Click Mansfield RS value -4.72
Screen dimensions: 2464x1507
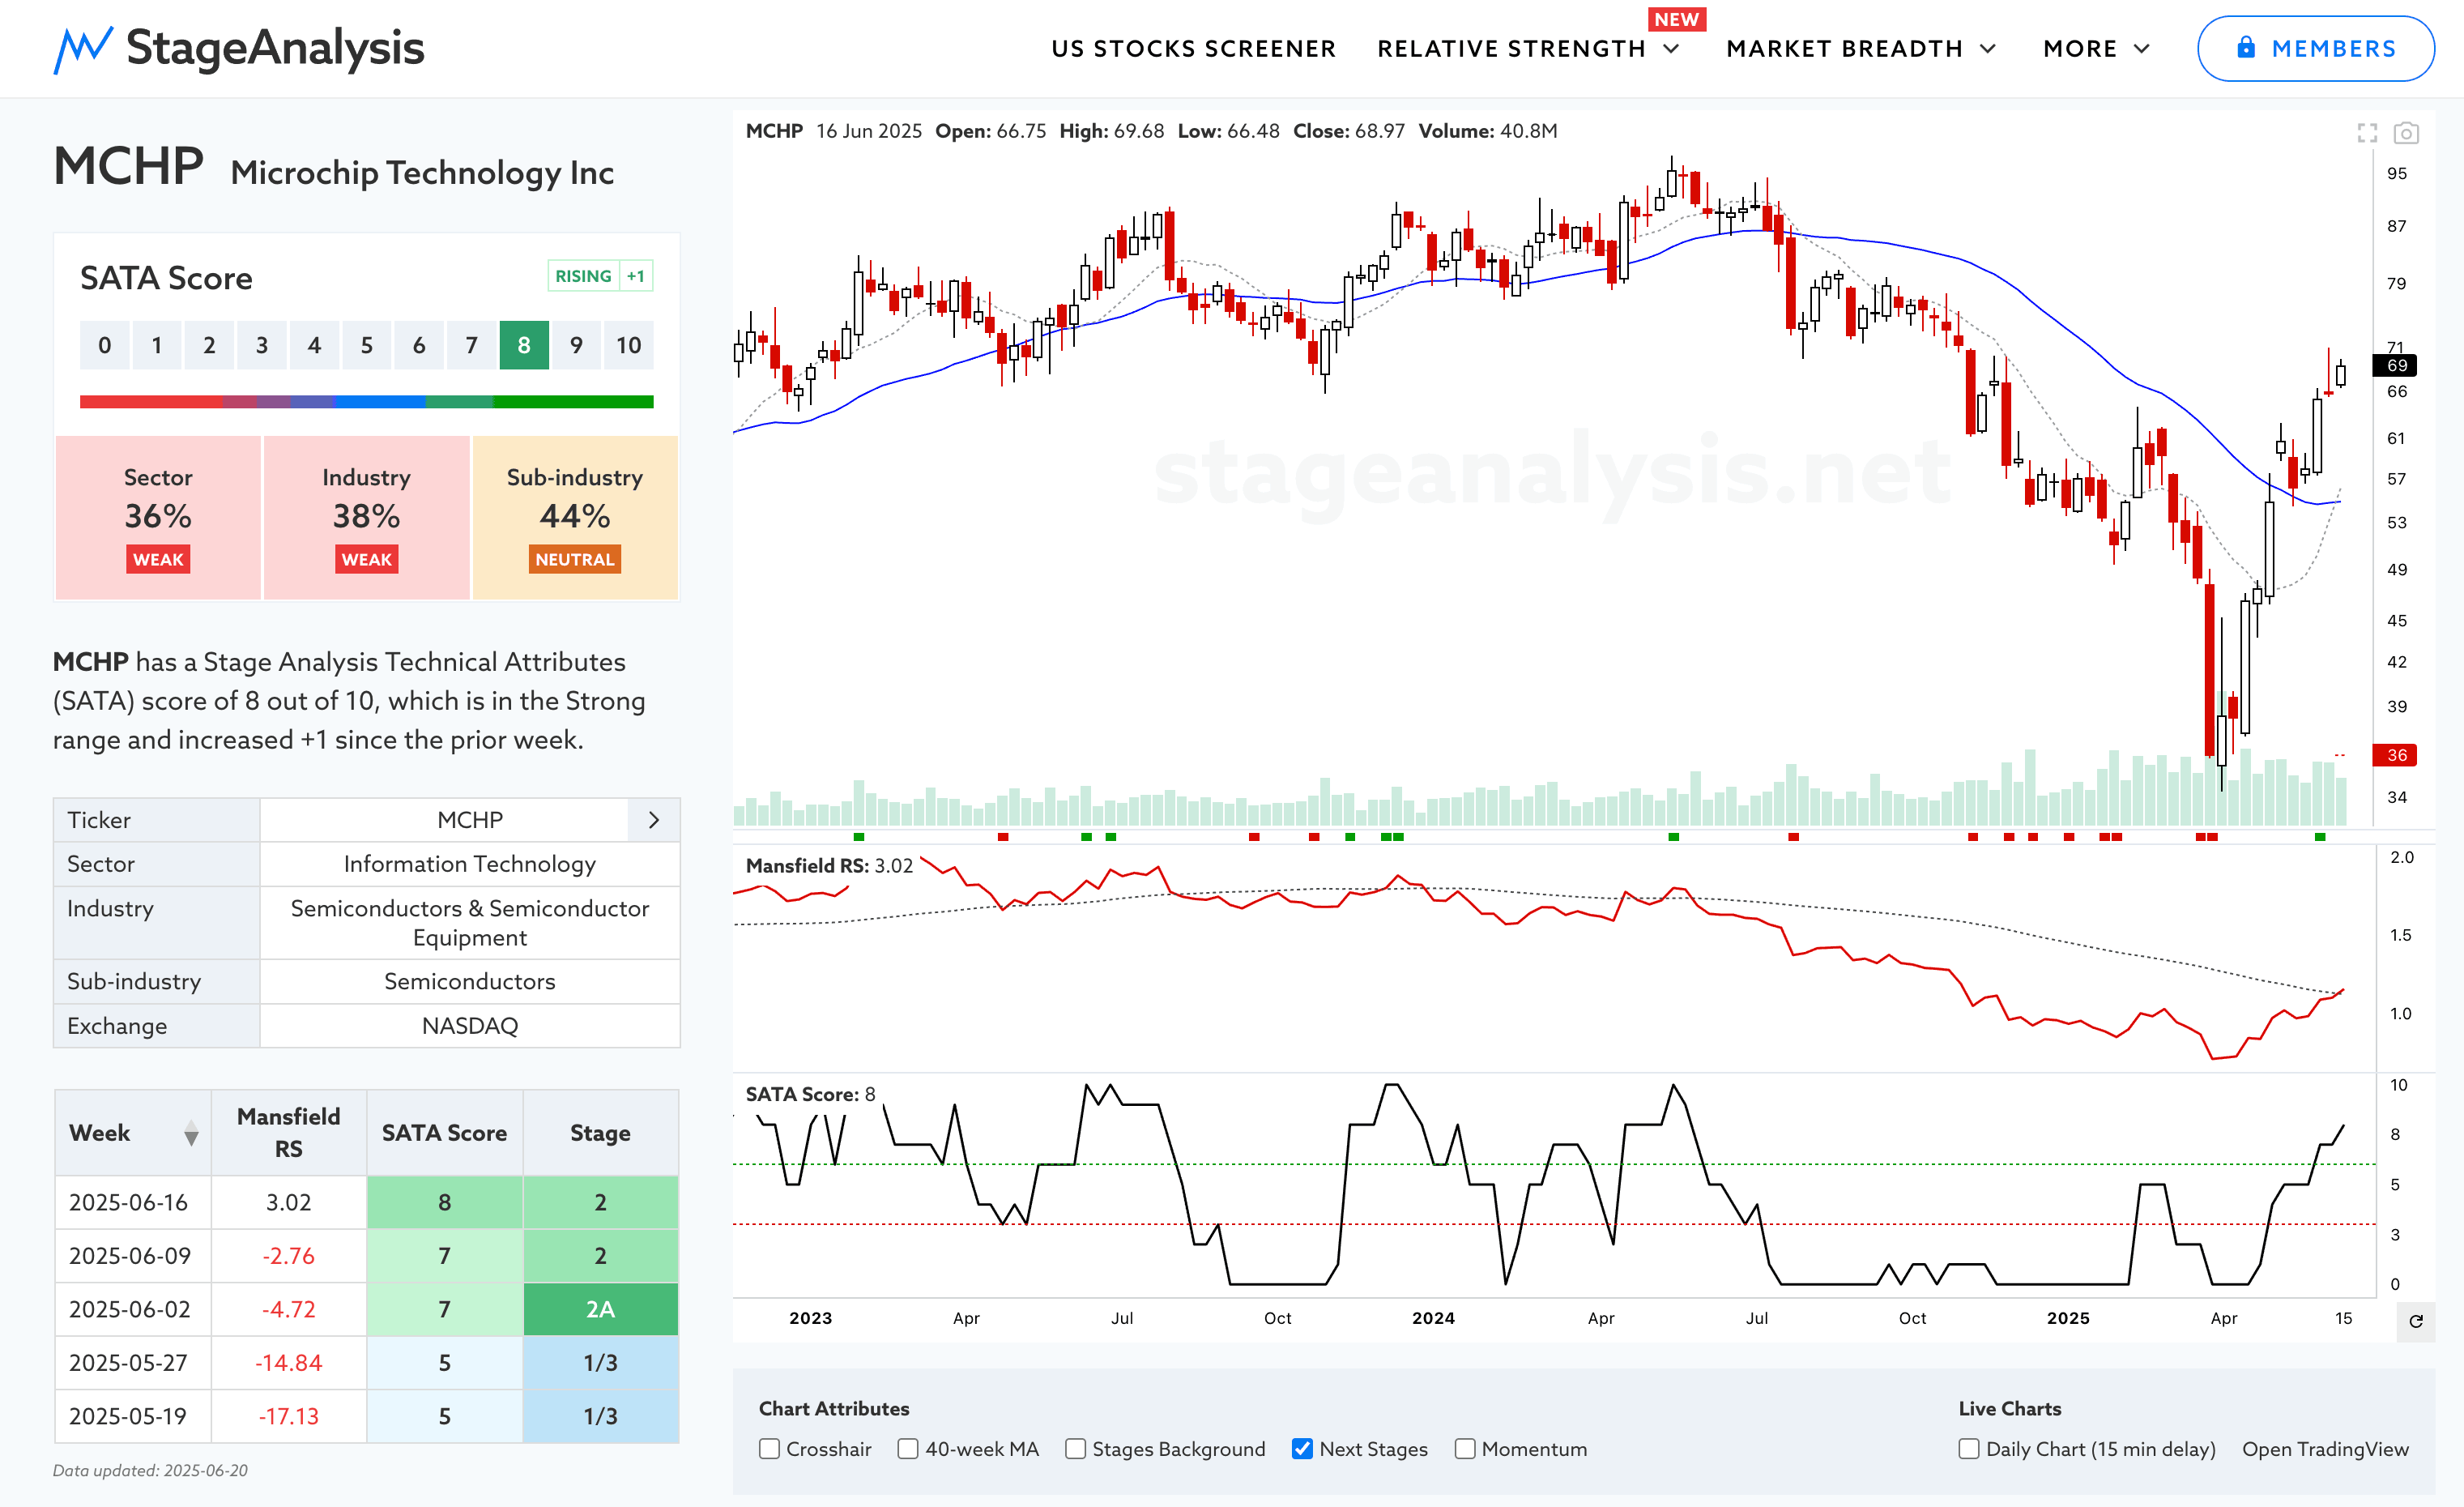pyautogui.click(x=288, y=1309)
